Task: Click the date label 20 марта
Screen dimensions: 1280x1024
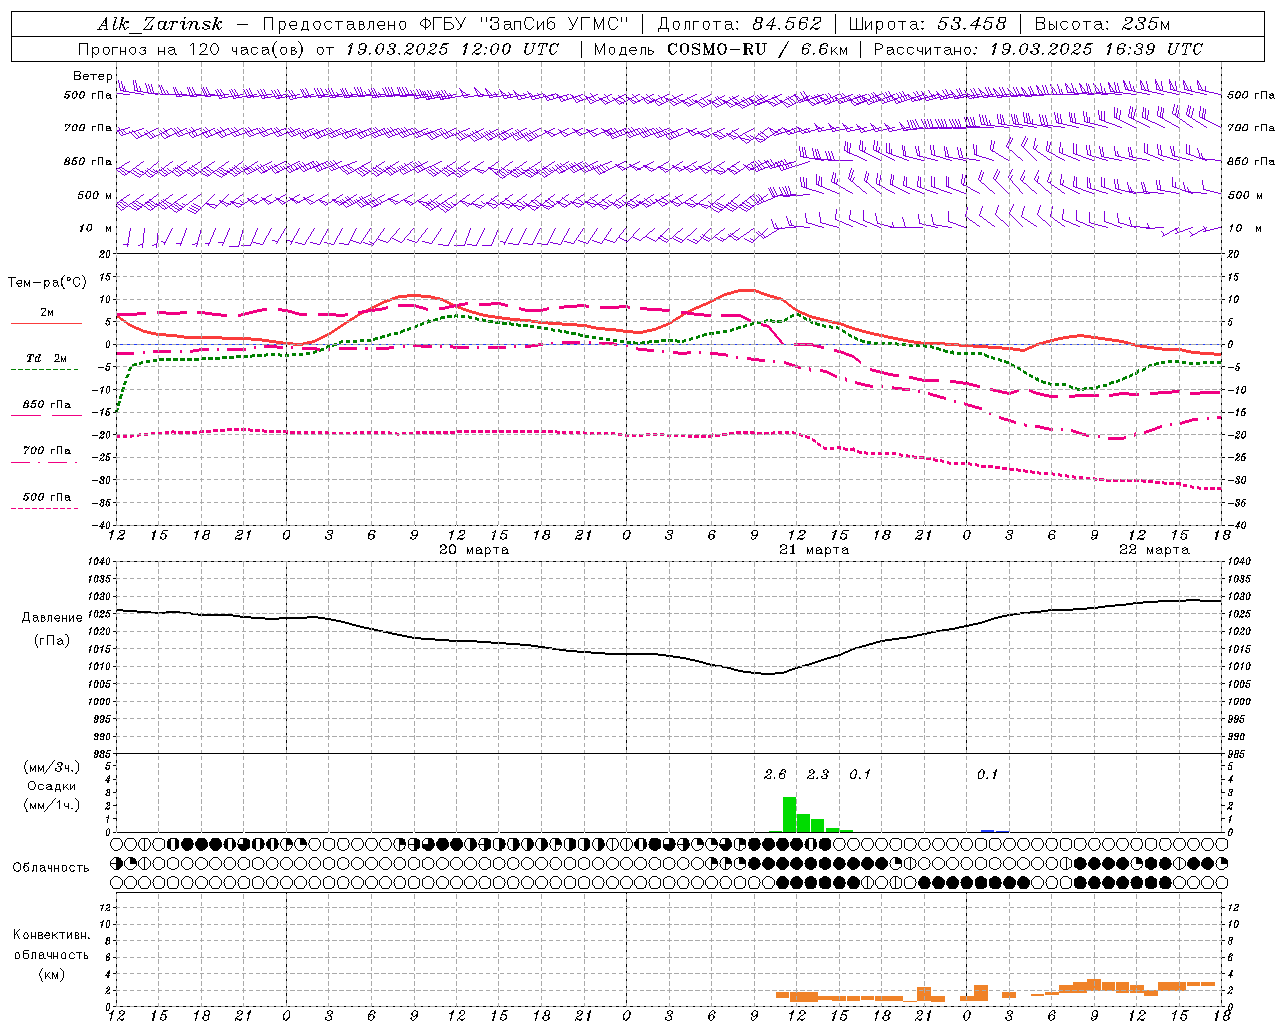Action: pos(474,549)
